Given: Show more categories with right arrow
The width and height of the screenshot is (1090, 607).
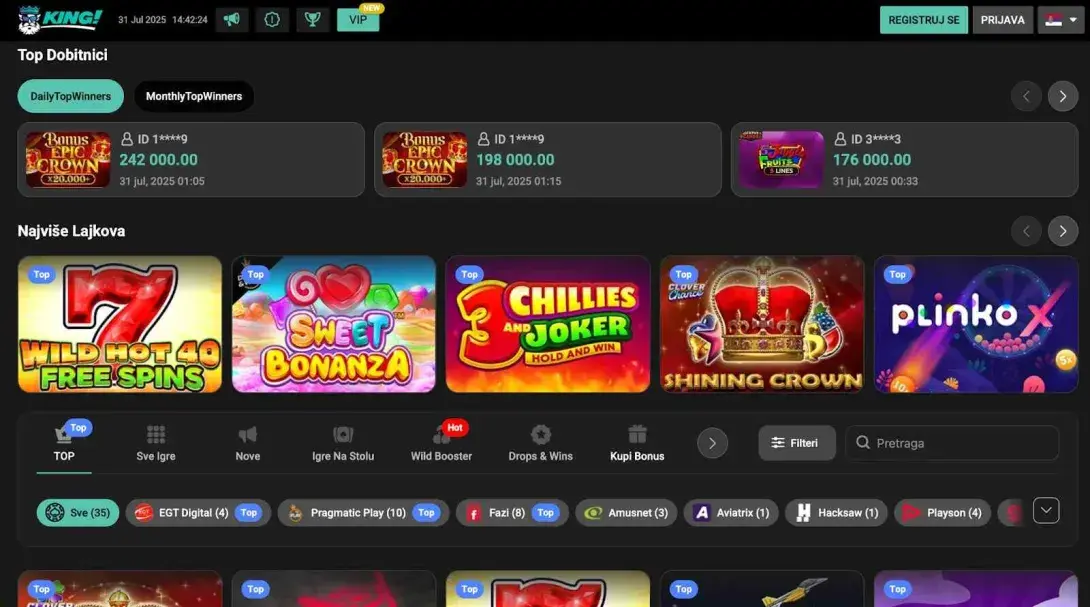Looking at the screenshot, I should point(712,443).
